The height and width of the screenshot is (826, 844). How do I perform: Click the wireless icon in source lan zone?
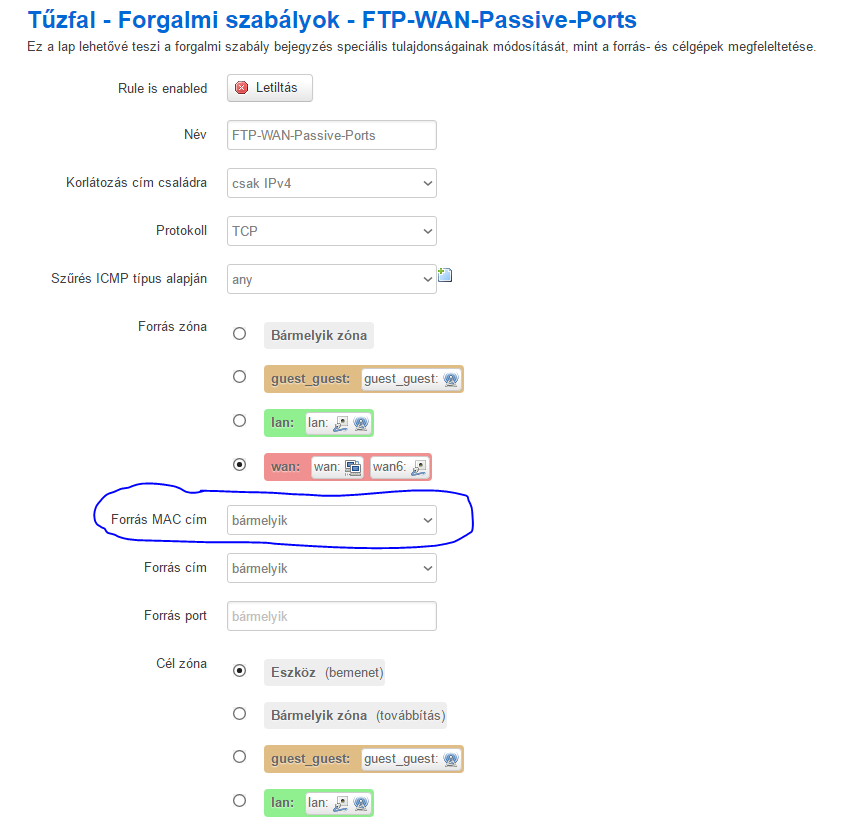pos(361,423)
